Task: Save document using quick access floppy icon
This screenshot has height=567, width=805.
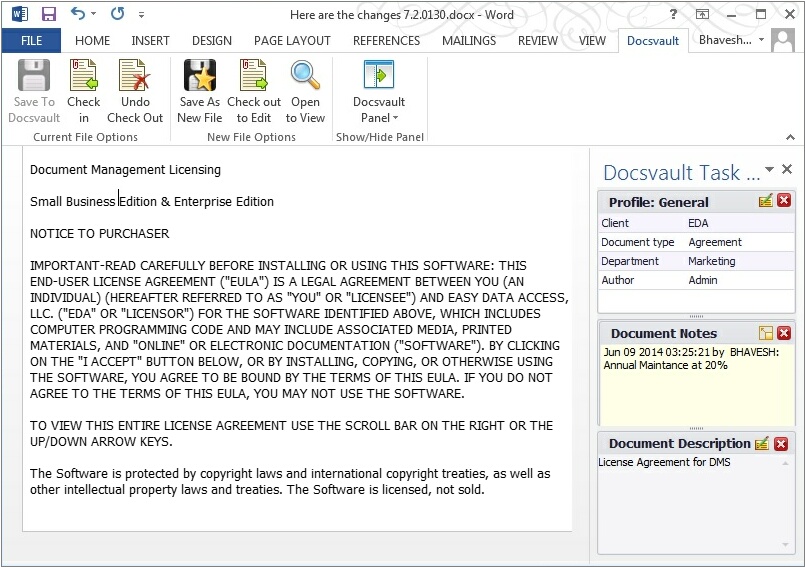Action: (x=49, y=14)
